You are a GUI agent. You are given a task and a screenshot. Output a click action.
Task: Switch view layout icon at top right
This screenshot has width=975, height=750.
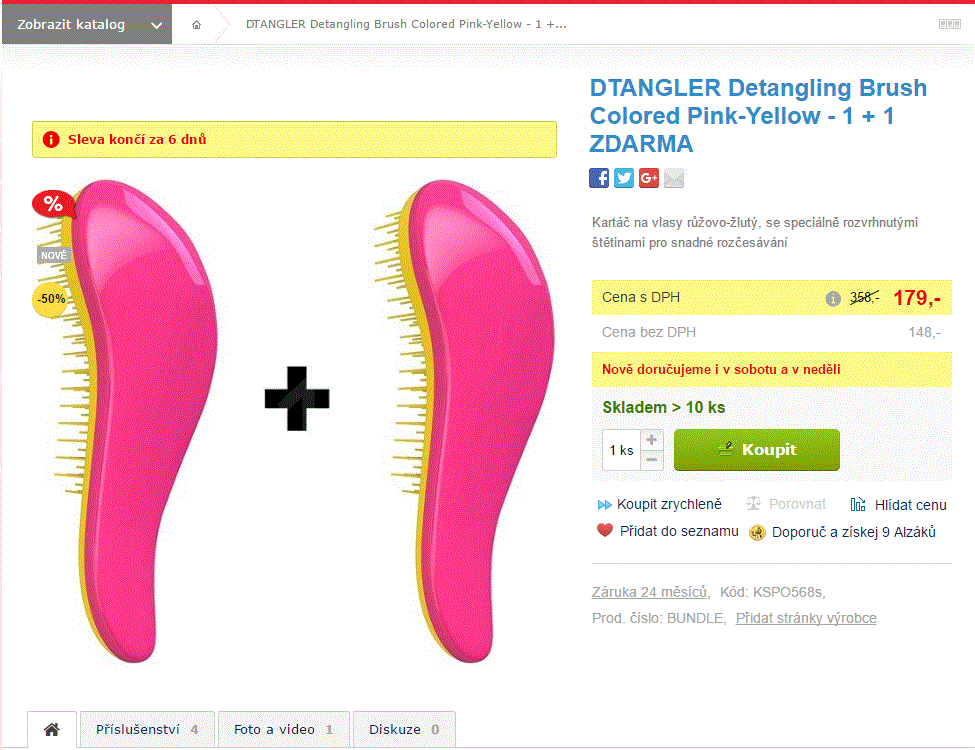pyautogui.click(x=950, y=24)
